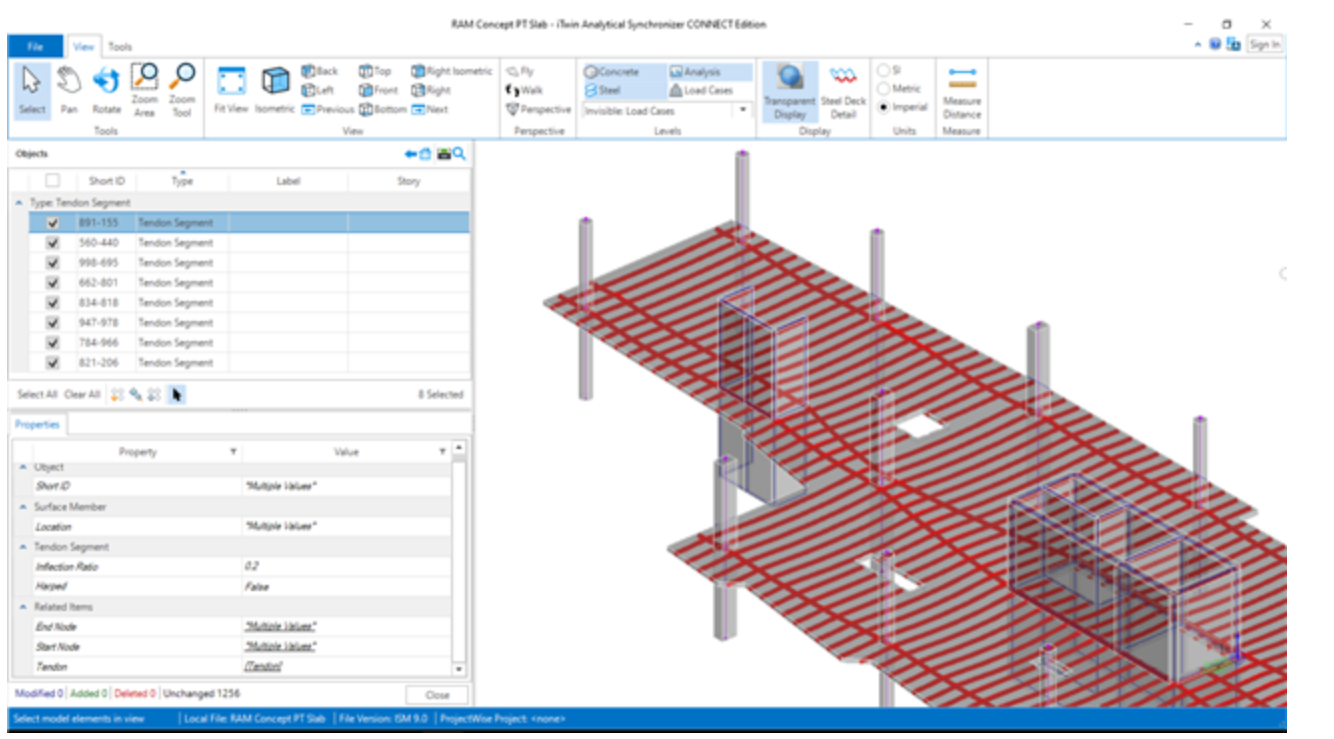The image size is (1334, 739).
Task: Enable Steel Deck Detail display
Action: point(843,90)
